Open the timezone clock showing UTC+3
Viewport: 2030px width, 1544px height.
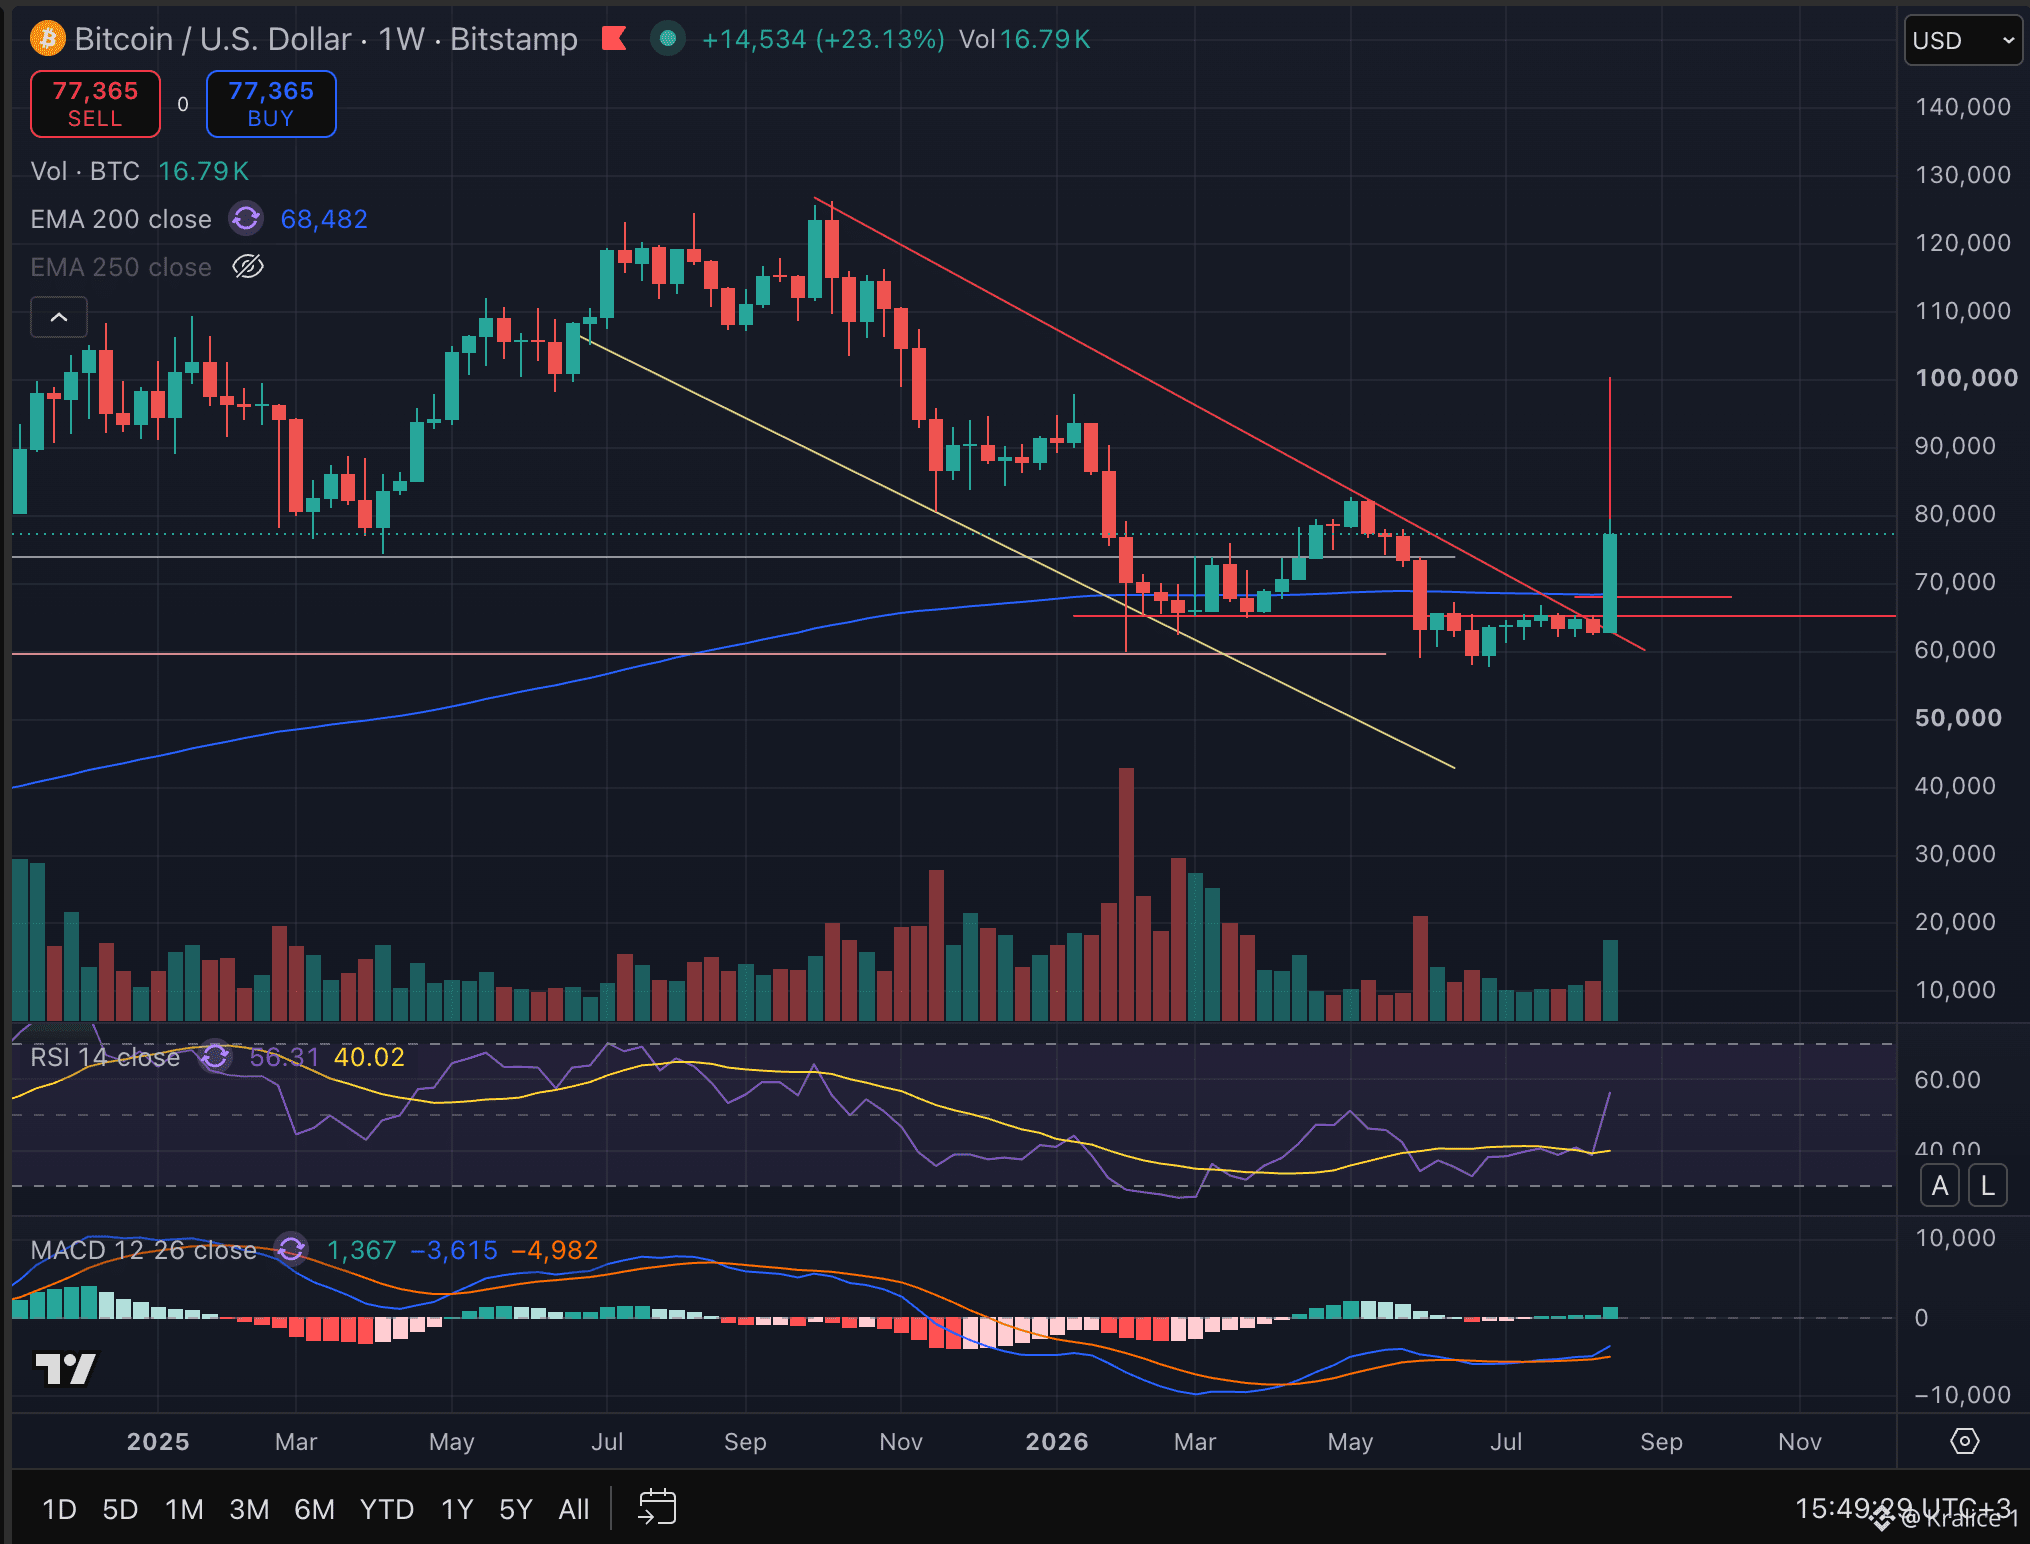click(x=1902, y=1508)
